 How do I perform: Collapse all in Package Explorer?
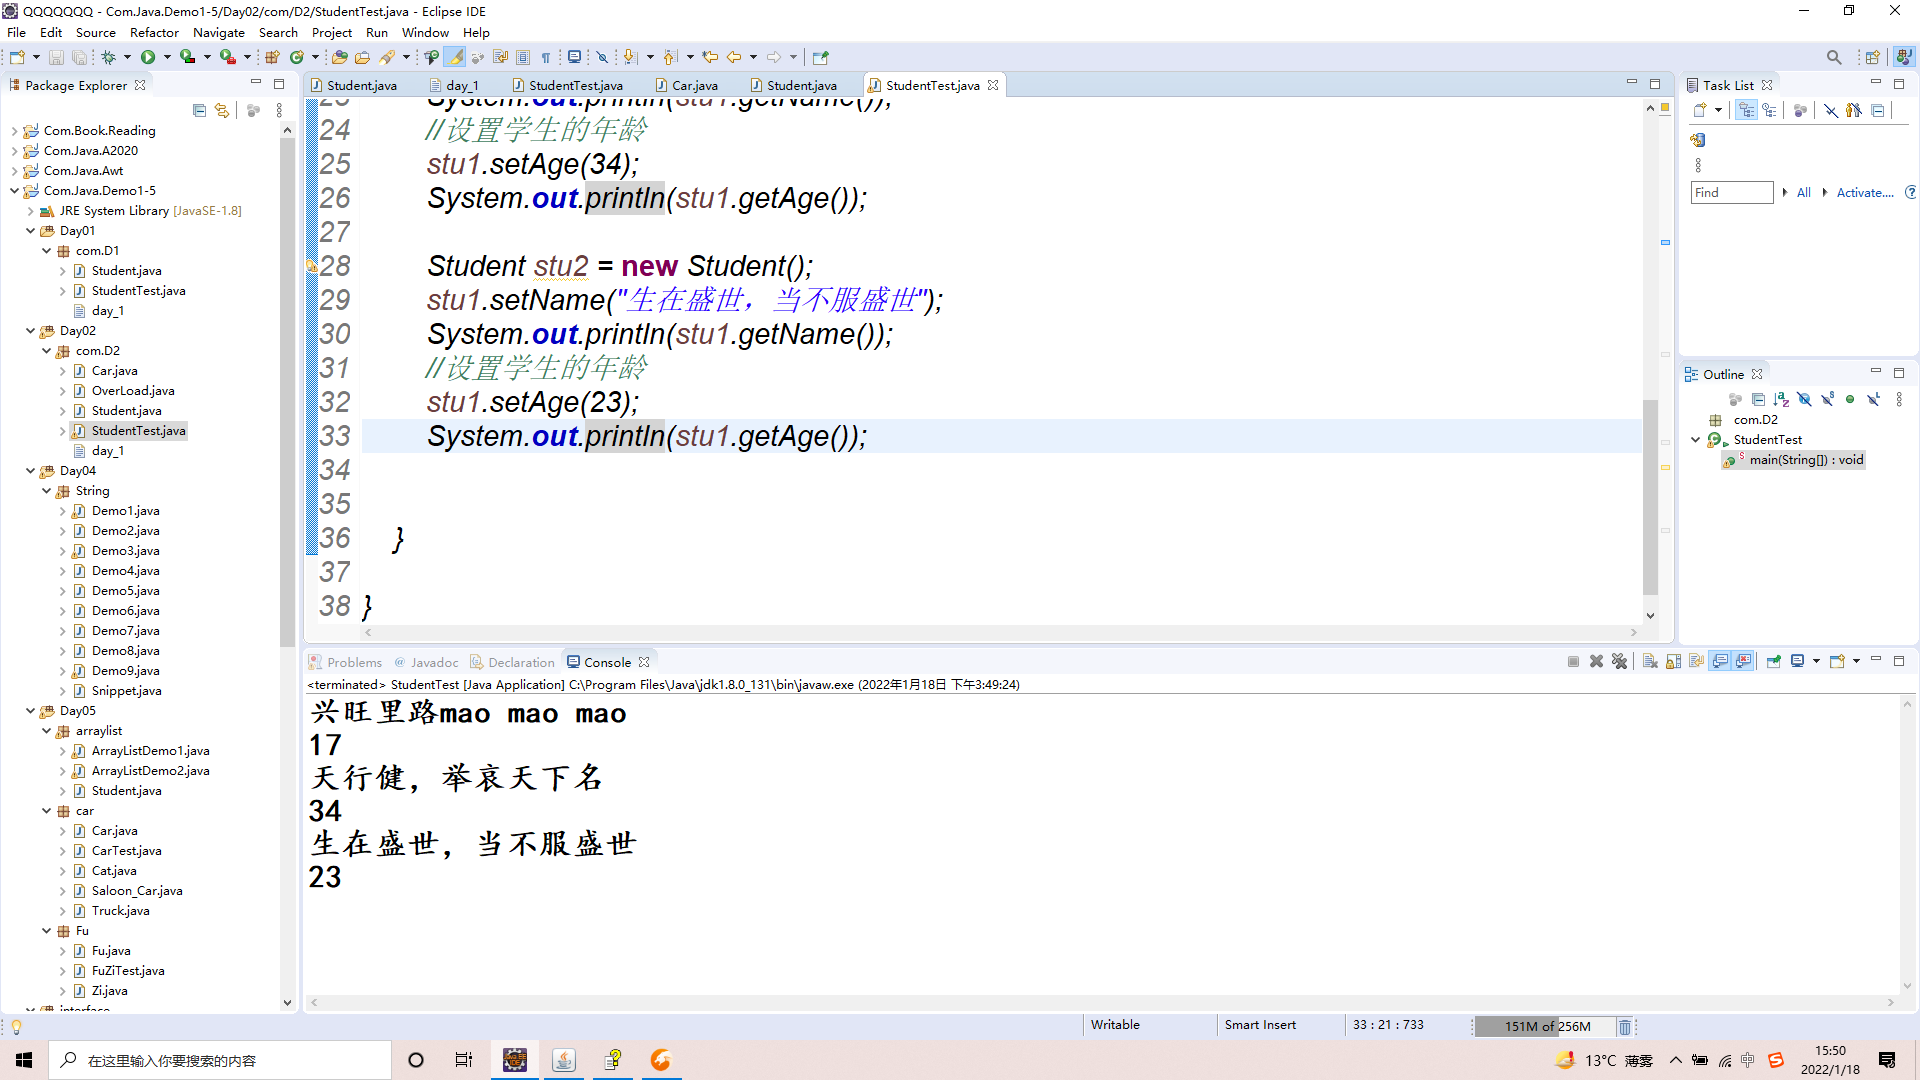point(199,111)
